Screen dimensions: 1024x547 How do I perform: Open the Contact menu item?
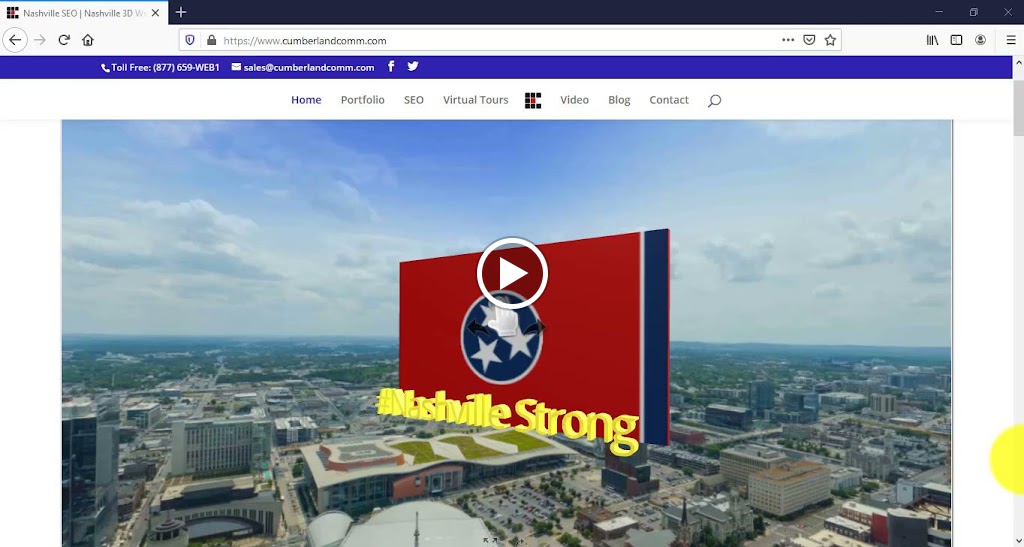(x=669, y=100)
